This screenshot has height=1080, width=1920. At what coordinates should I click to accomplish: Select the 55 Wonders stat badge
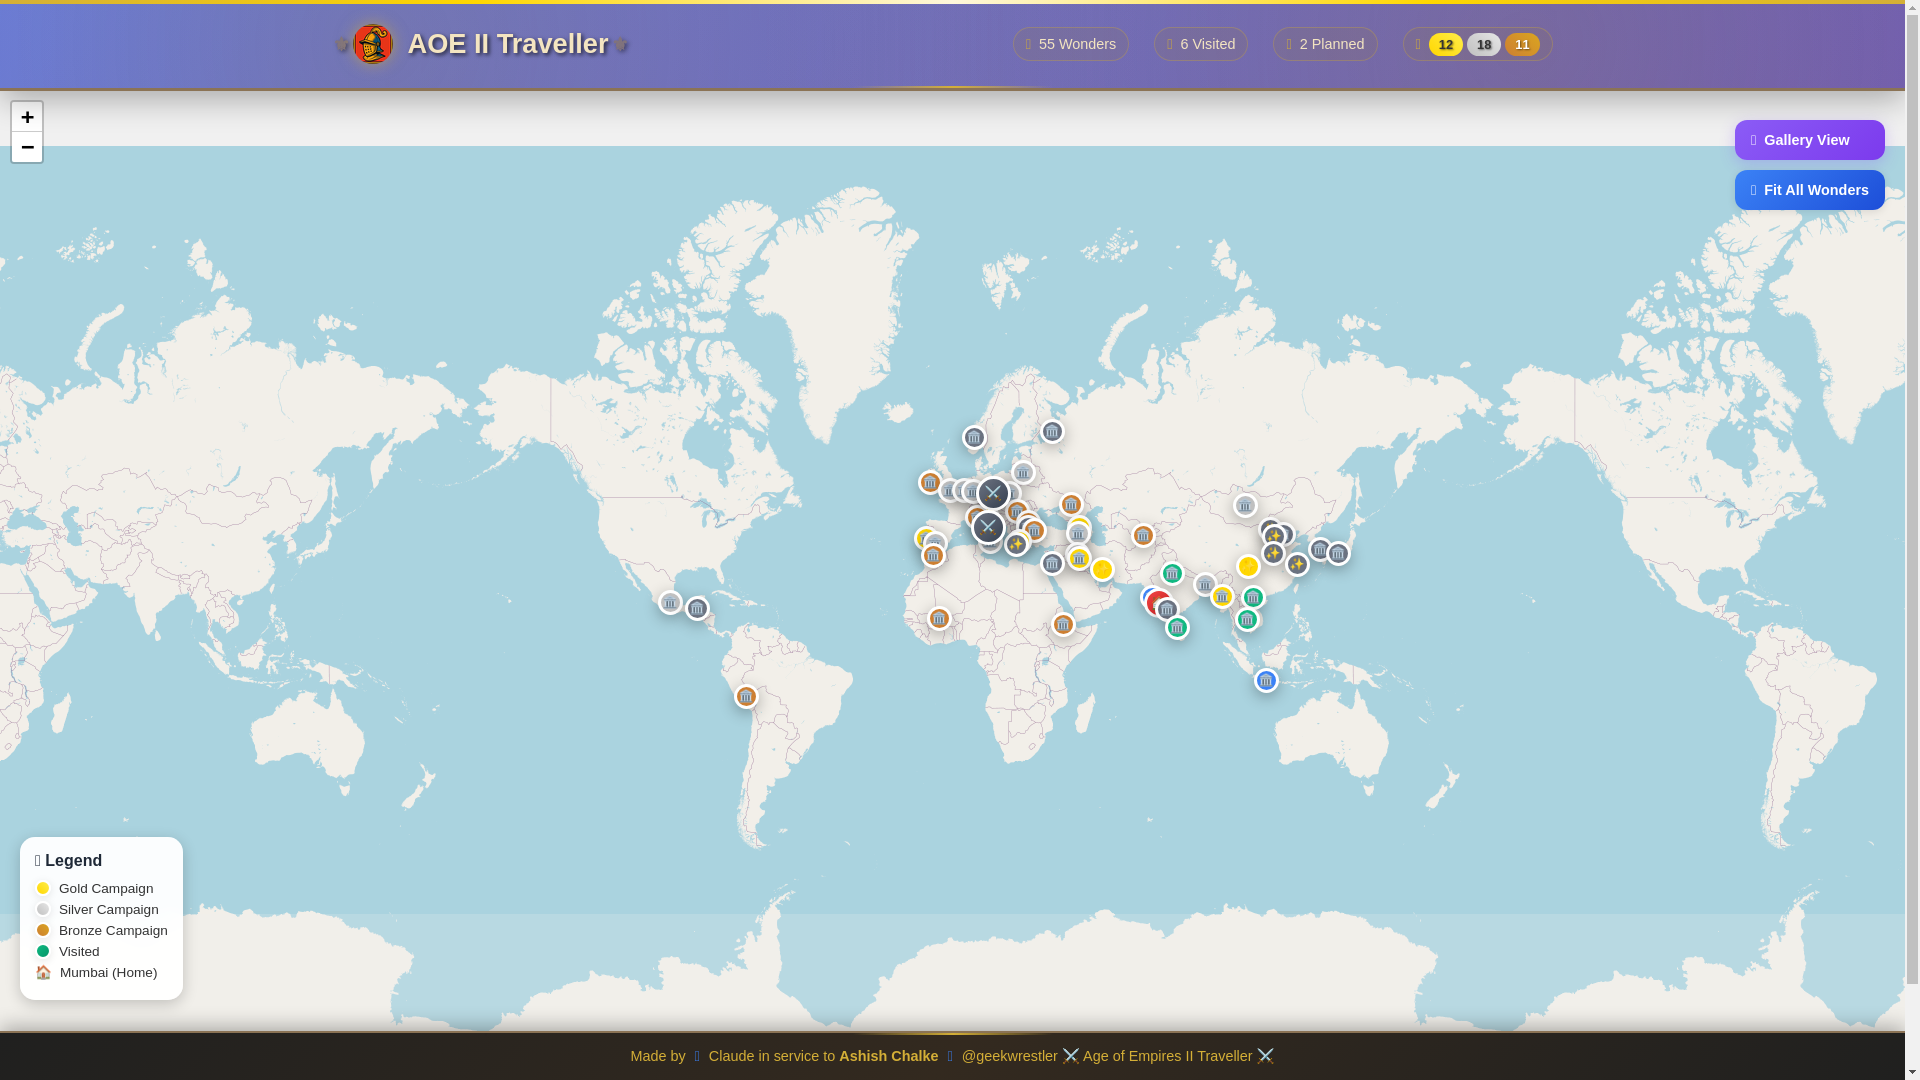click(1070, 44)
